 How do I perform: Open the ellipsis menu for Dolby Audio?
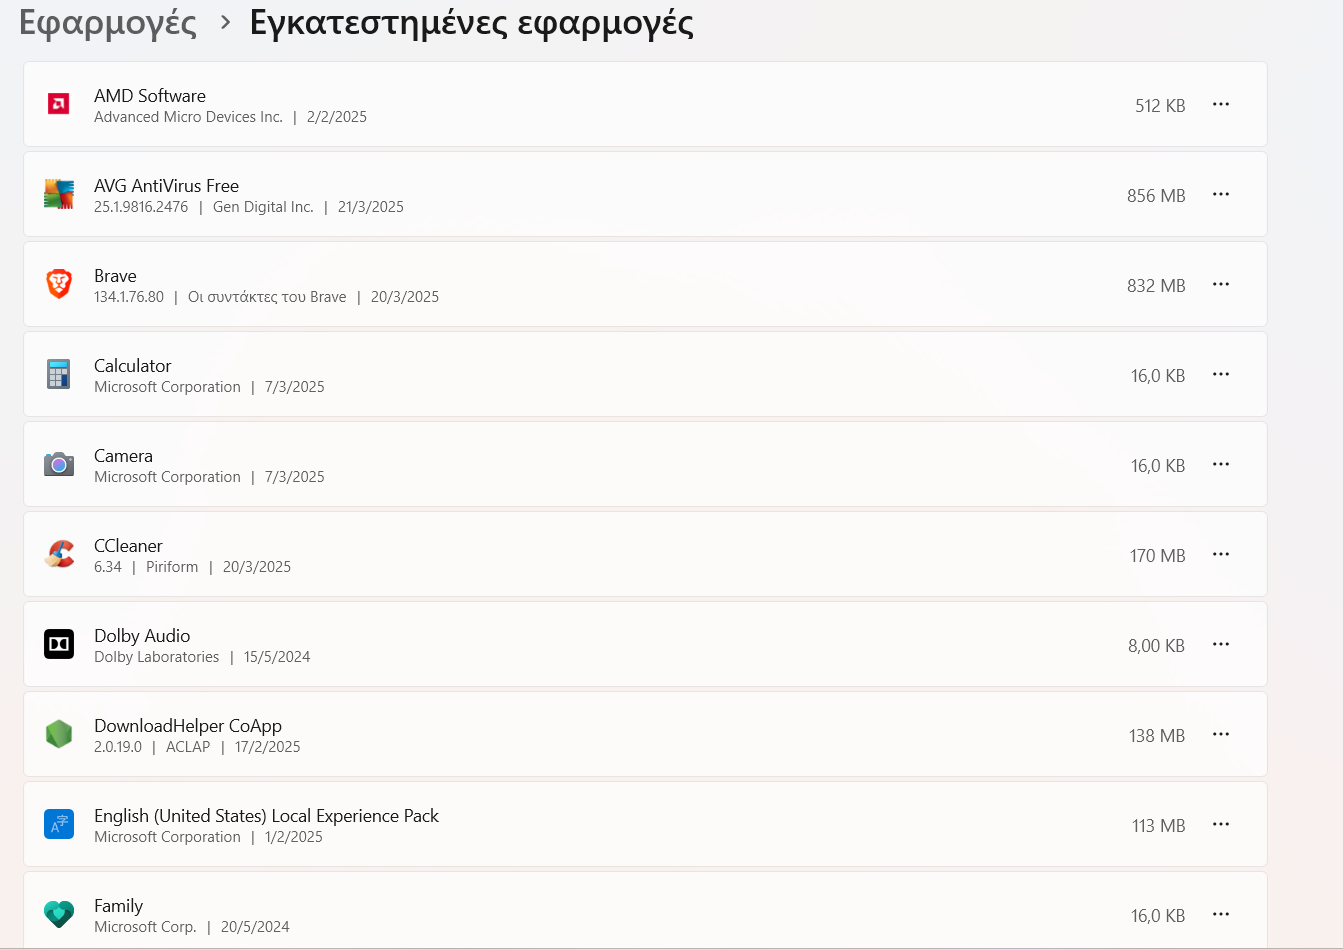point(1221,644)
